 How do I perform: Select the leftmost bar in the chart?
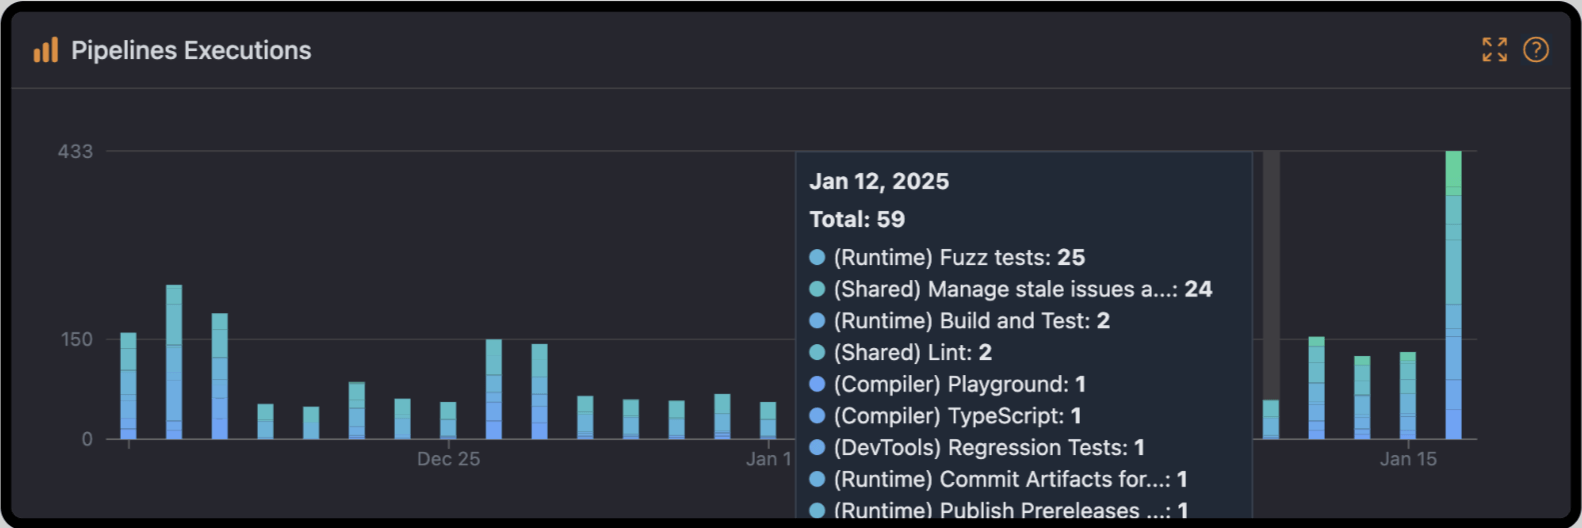128,386
